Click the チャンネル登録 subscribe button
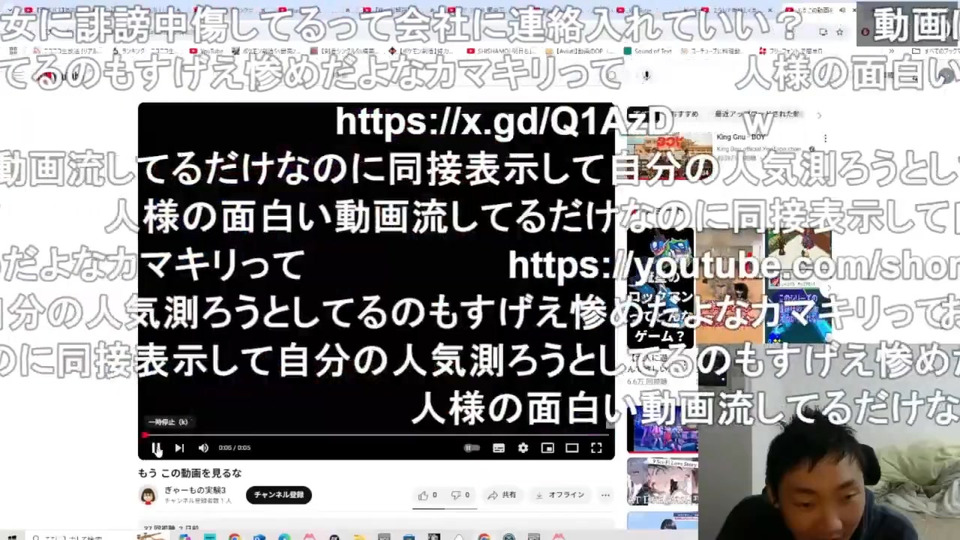 click(279, 495)
